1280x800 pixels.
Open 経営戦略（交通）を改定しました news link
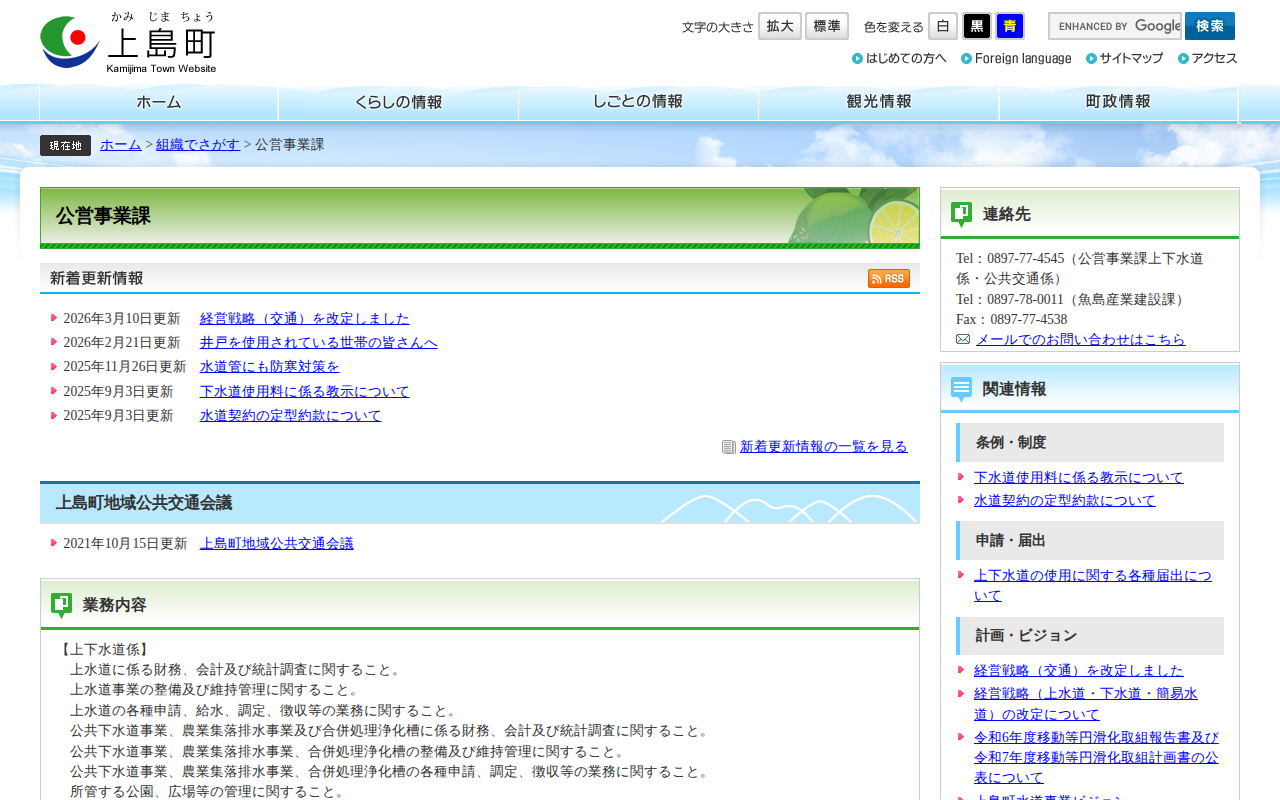pyautogui.click(x=304, y=319)
